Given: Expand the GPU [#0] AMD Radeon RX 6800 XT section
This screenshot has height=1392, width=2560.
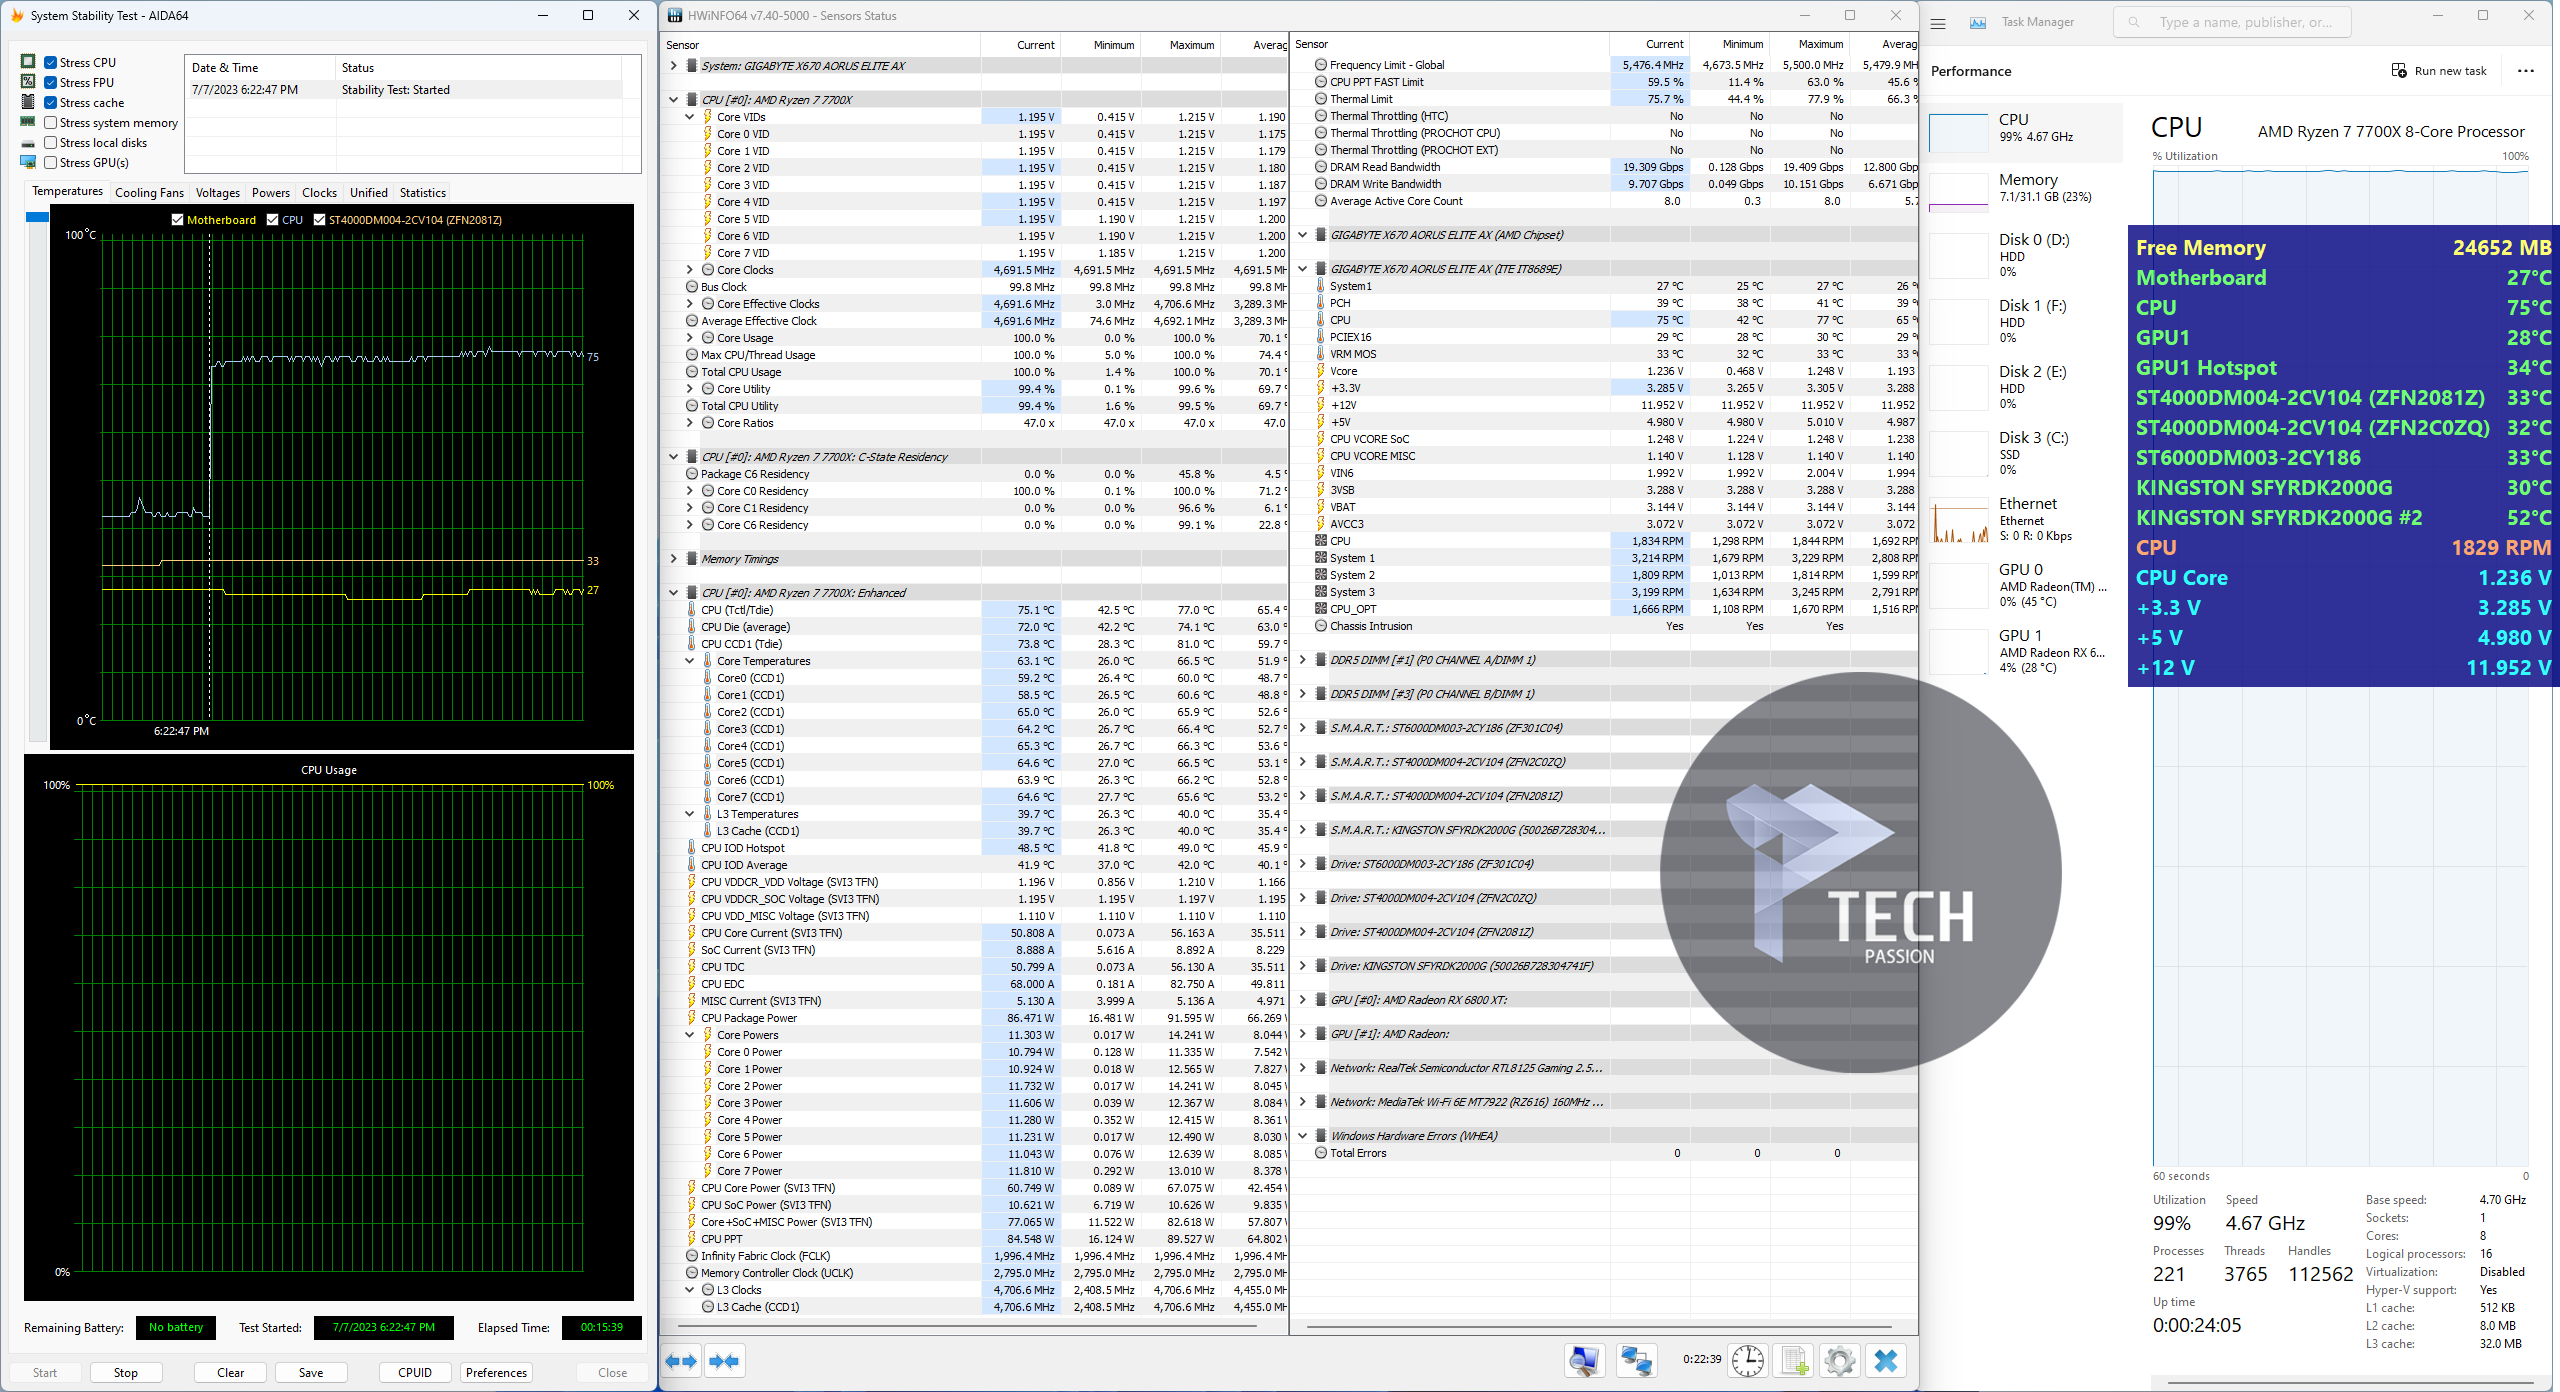Looking at the screenshot, I should click(1303, 1000).
